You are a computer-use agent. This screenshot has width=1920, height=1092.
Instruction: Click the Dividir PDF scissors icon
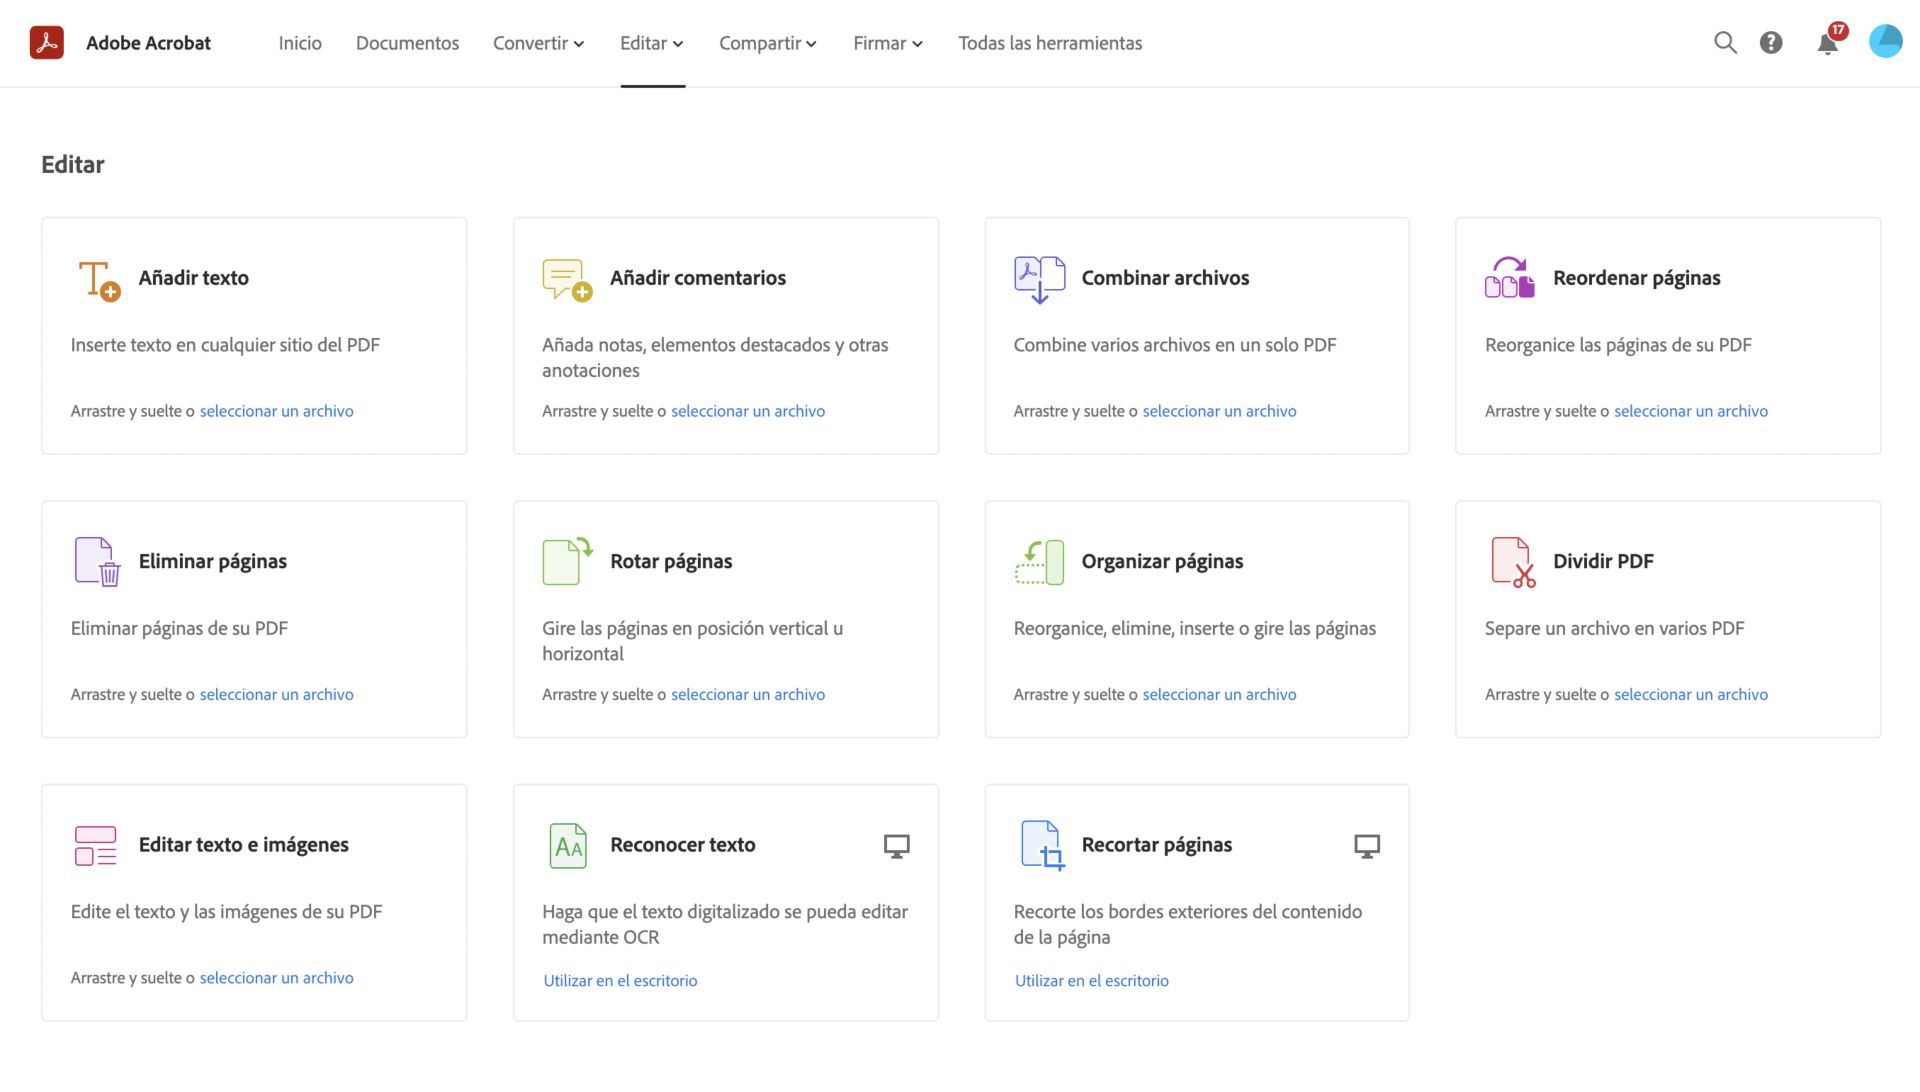click(x=1513, y=562)
